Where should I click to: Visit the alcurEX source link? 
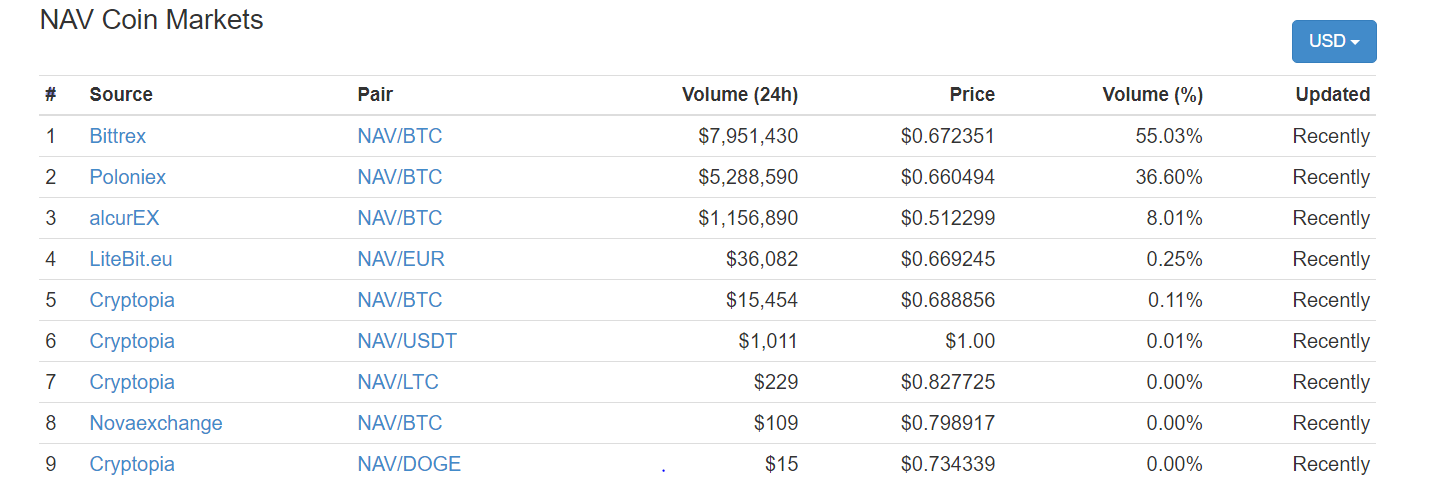click(x=124, y=218)
